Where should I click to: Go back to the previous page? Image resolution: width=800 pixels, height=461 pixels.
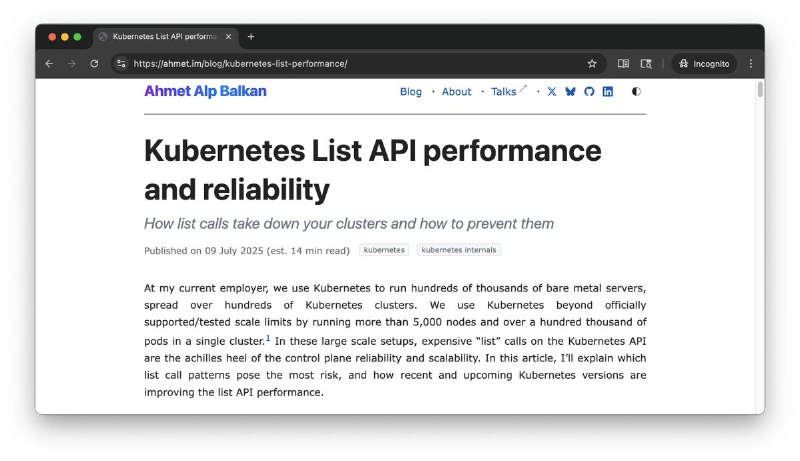tap(50, 63)
